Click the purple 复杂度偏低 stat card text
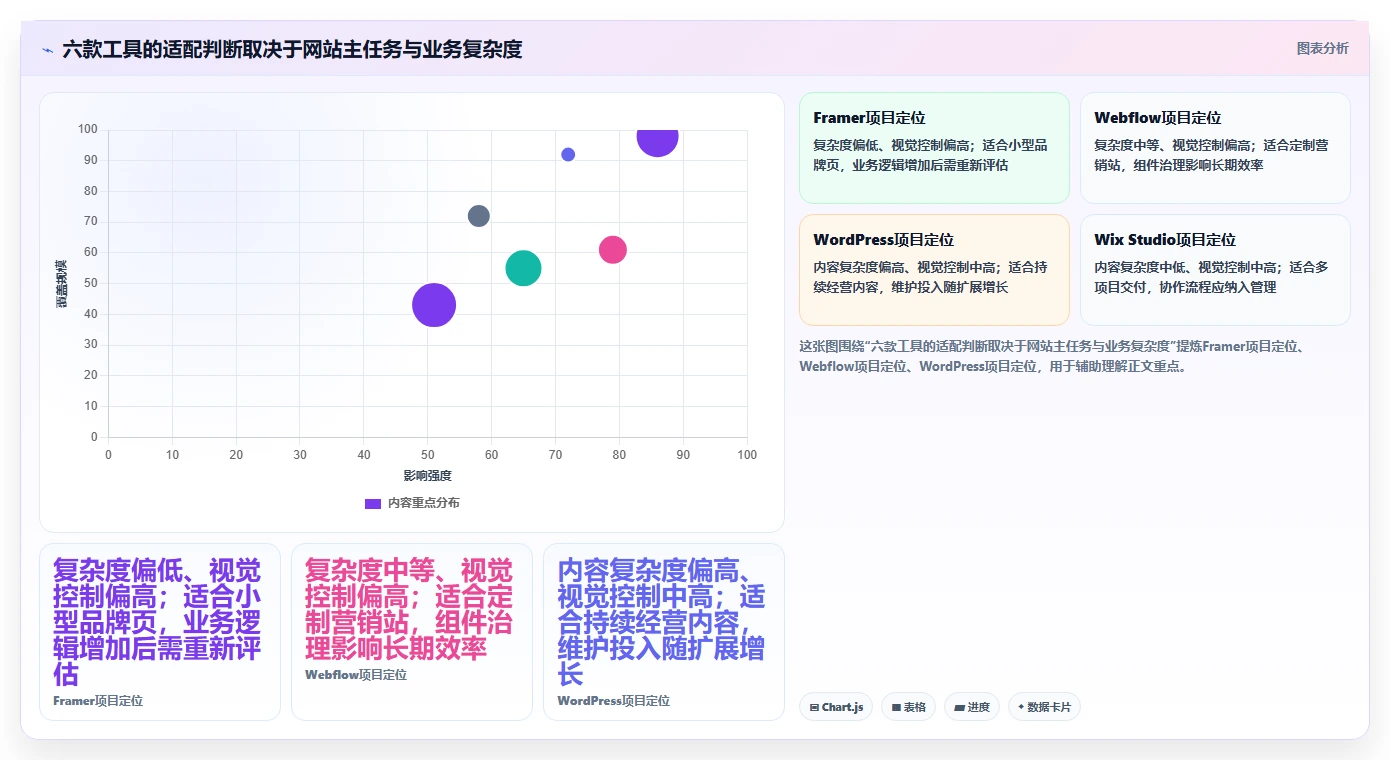 (x=157, y=622)
